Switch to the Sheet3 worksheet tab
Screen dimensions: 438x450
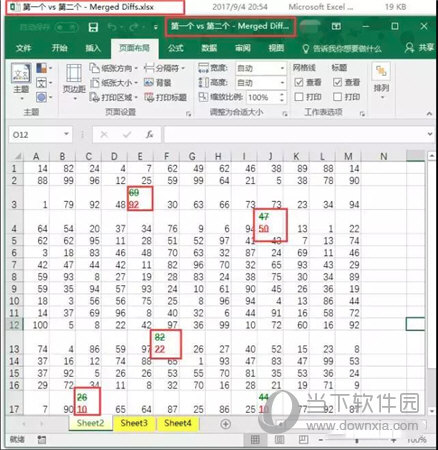134,423
